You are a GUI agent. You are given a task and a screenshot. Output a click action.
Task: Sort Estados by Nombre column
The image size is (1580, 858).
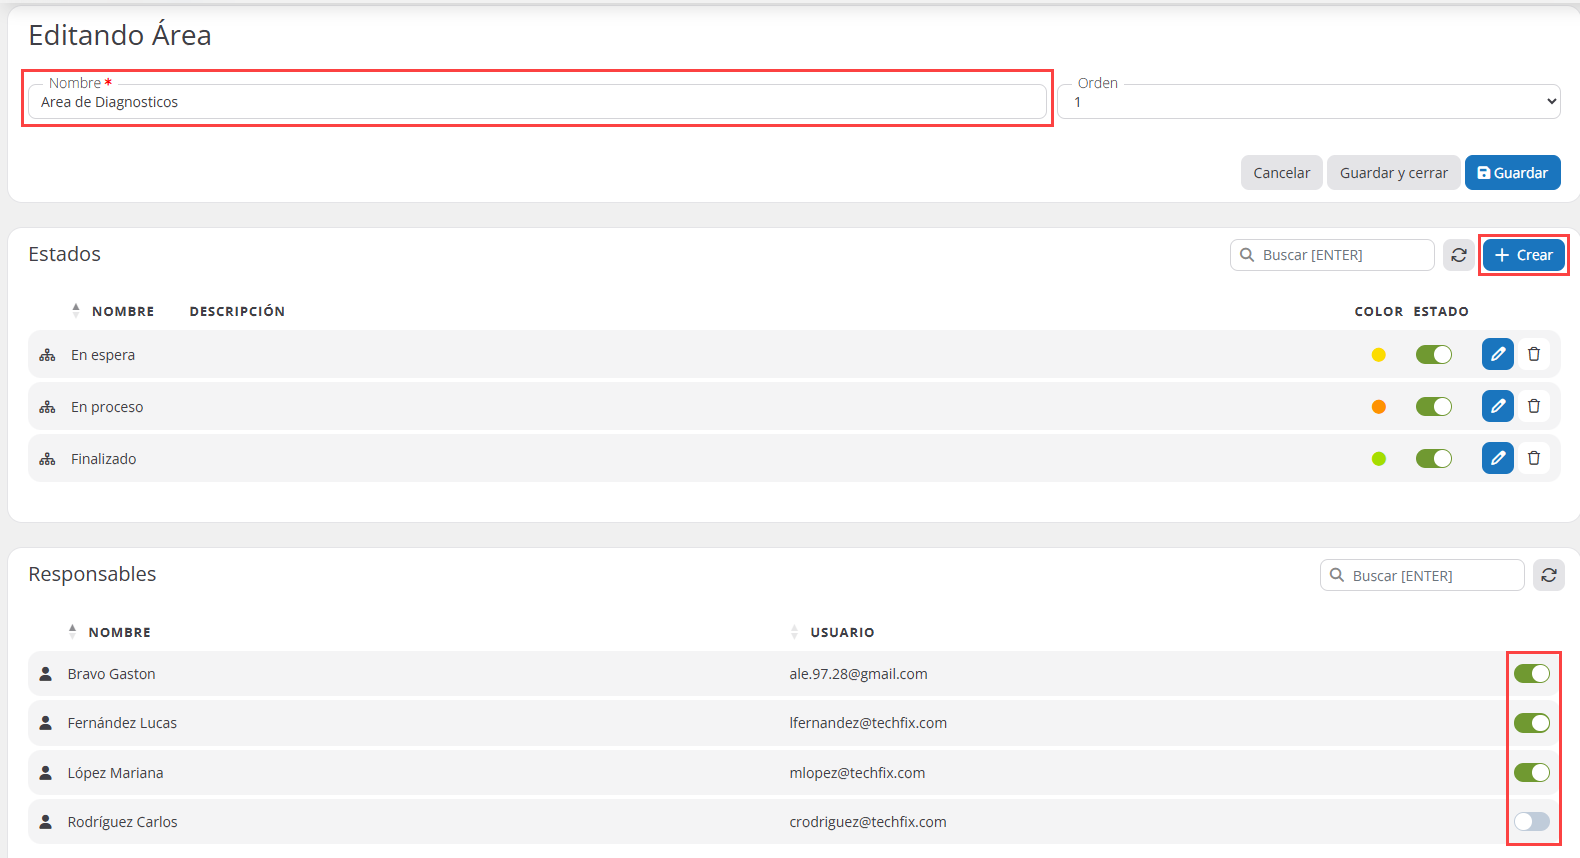coord(122,311)
